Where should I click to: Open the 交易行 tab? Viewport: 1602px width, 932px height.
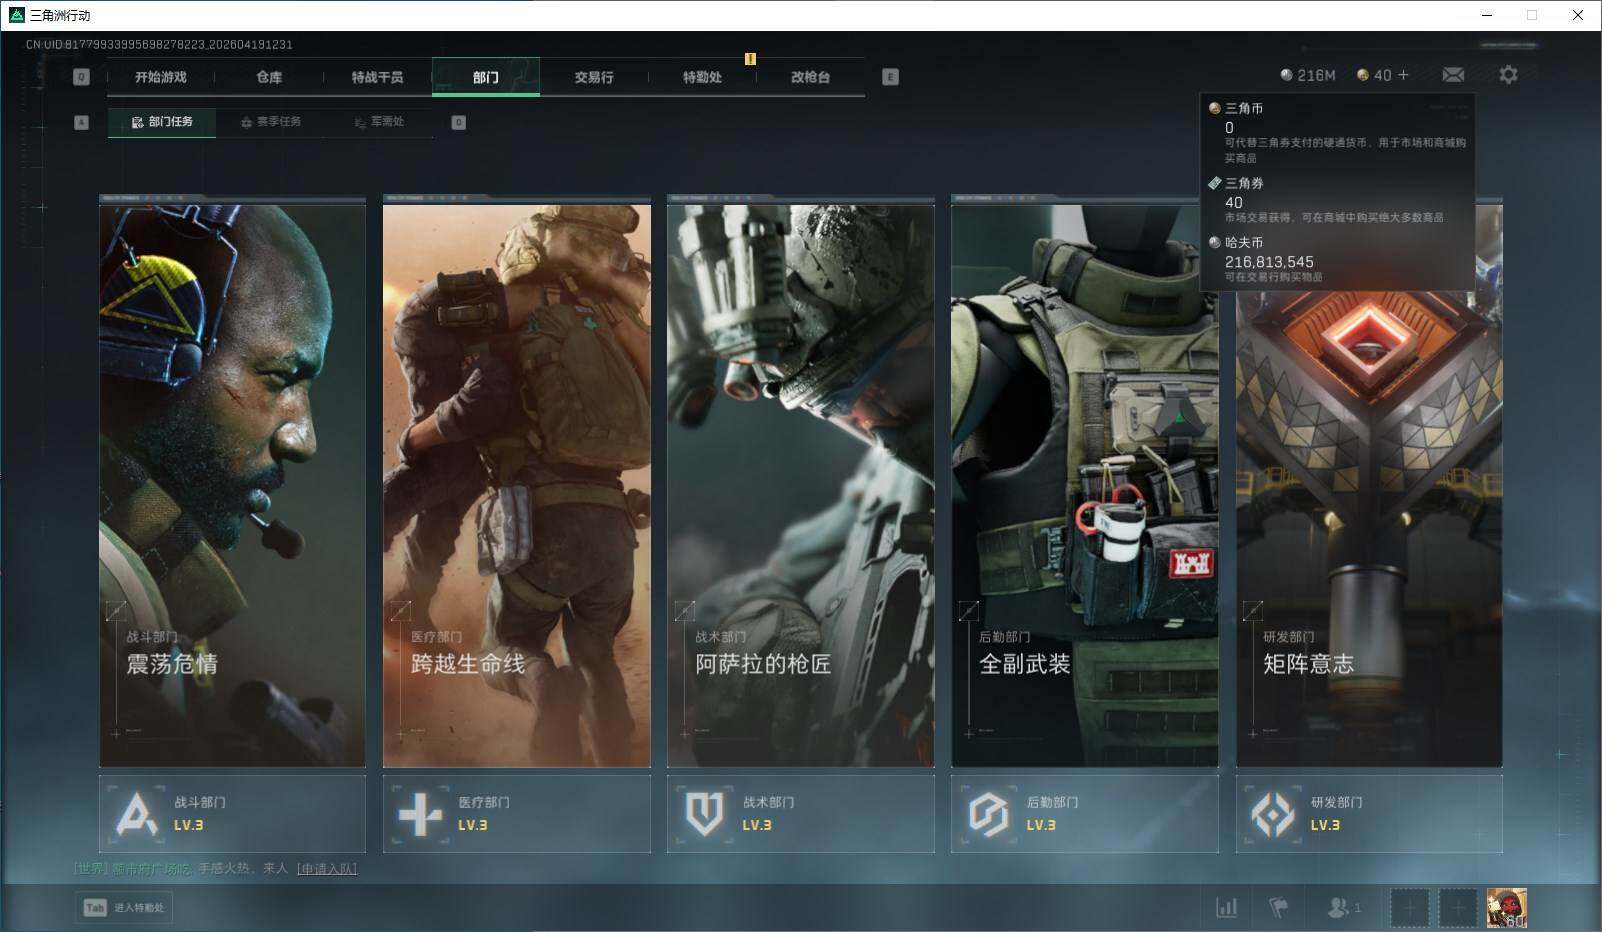point(594,77)
